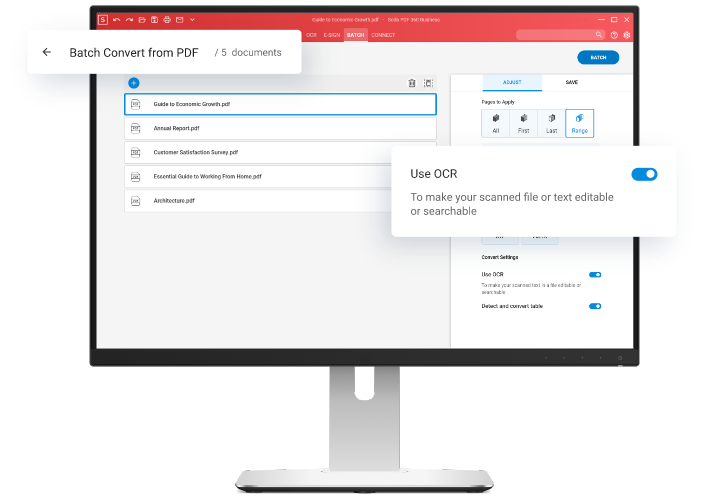Add a document with the blue plus icon
This screenshot has height=497, width=704.
tap(134, 83)
